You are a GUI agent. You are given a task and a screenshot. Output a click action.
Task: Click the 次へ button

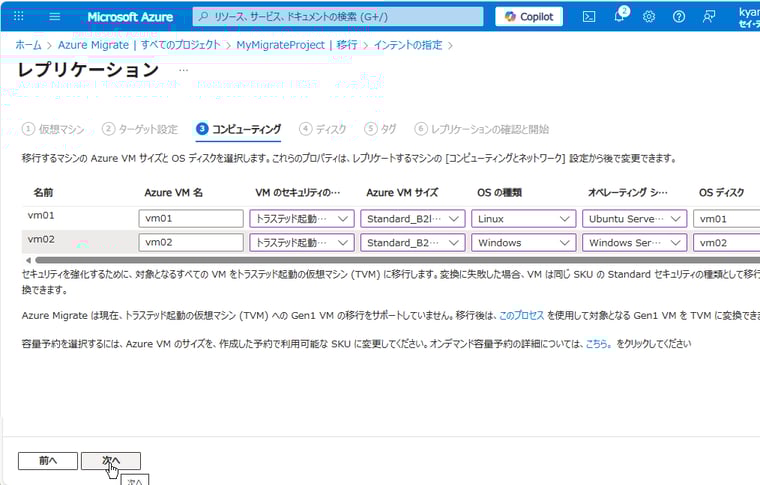tap(111, 461)
